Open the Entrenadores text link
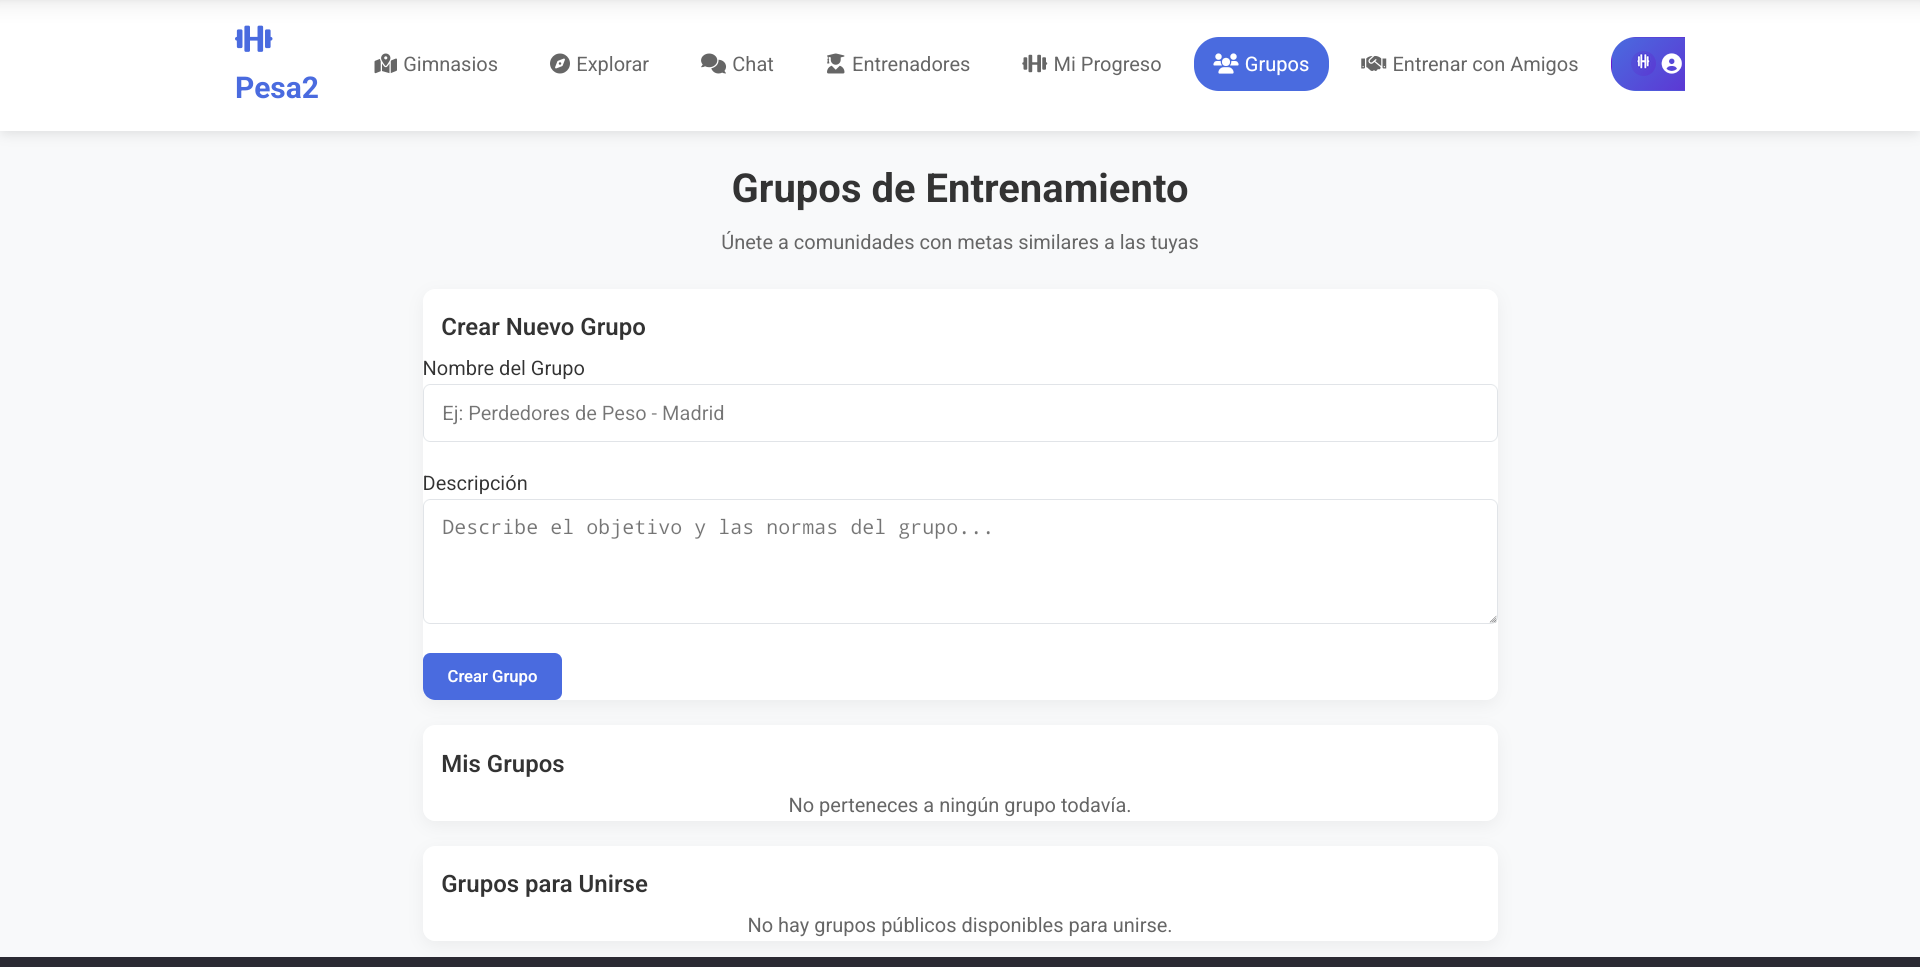The image size is (1920, 967). (910, 64)
